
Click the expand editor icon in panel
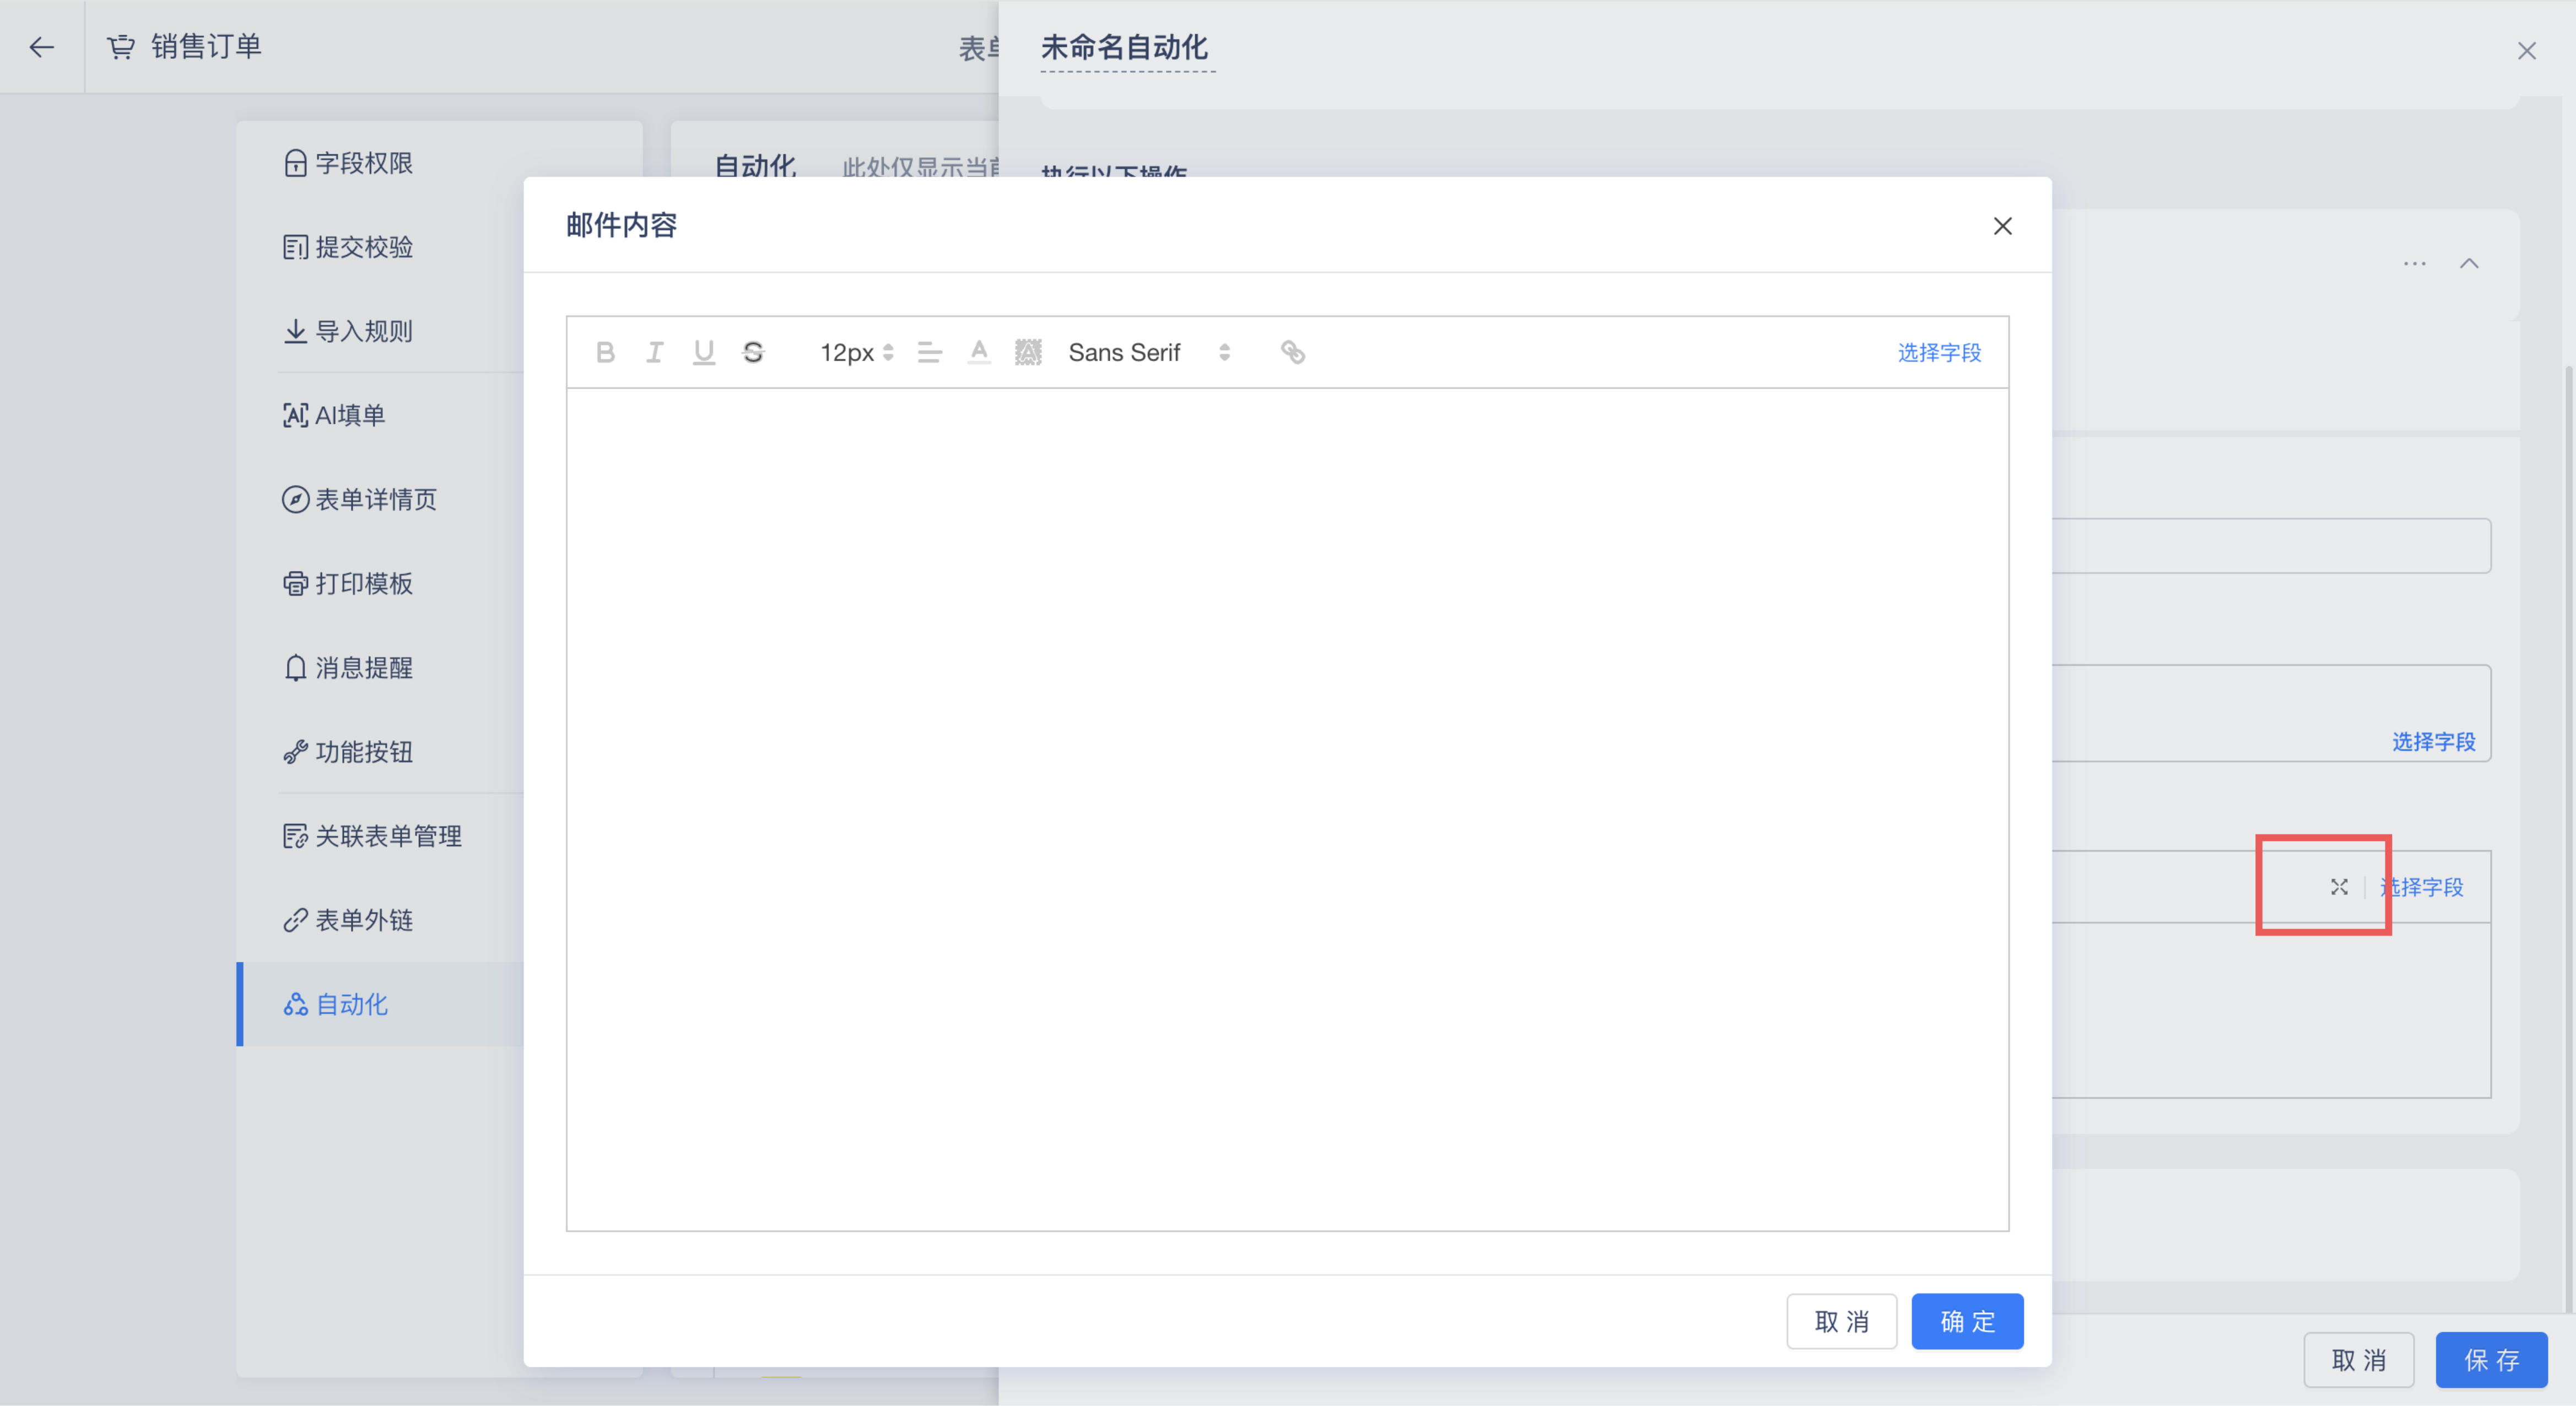(x=2338, y=887)
